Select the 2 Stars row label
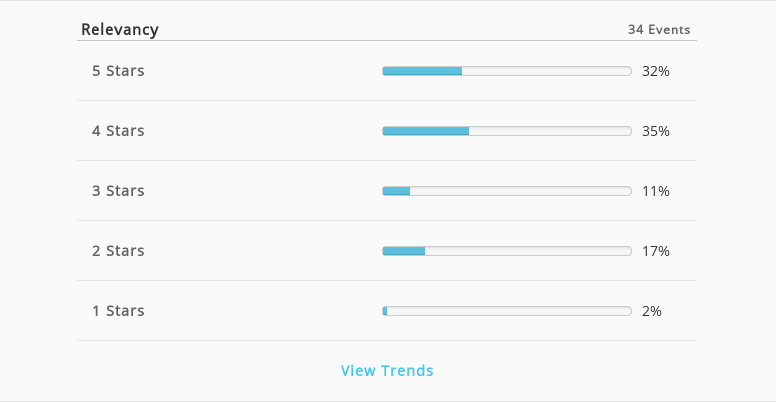Image resolution: width=776 pixels, height=402 pixels. [x=118, y=251]
